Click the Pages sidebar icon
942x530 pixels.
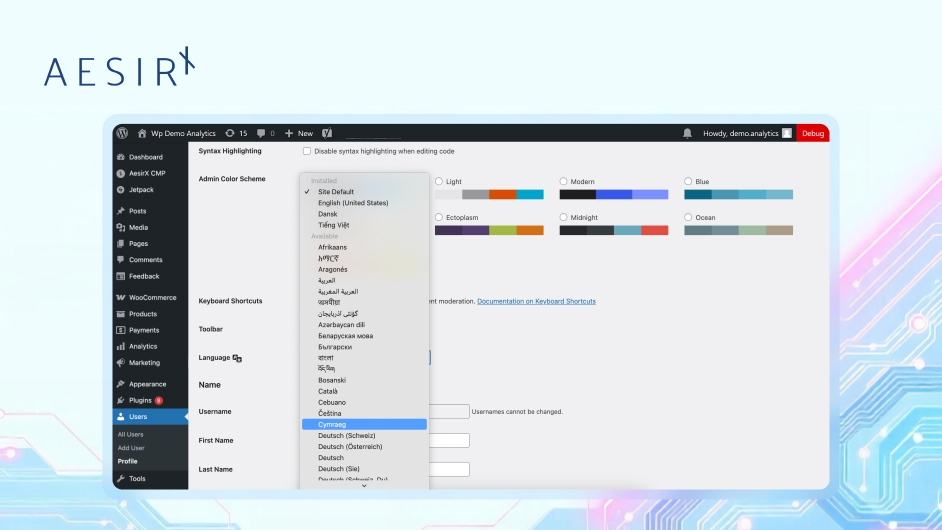121,243
